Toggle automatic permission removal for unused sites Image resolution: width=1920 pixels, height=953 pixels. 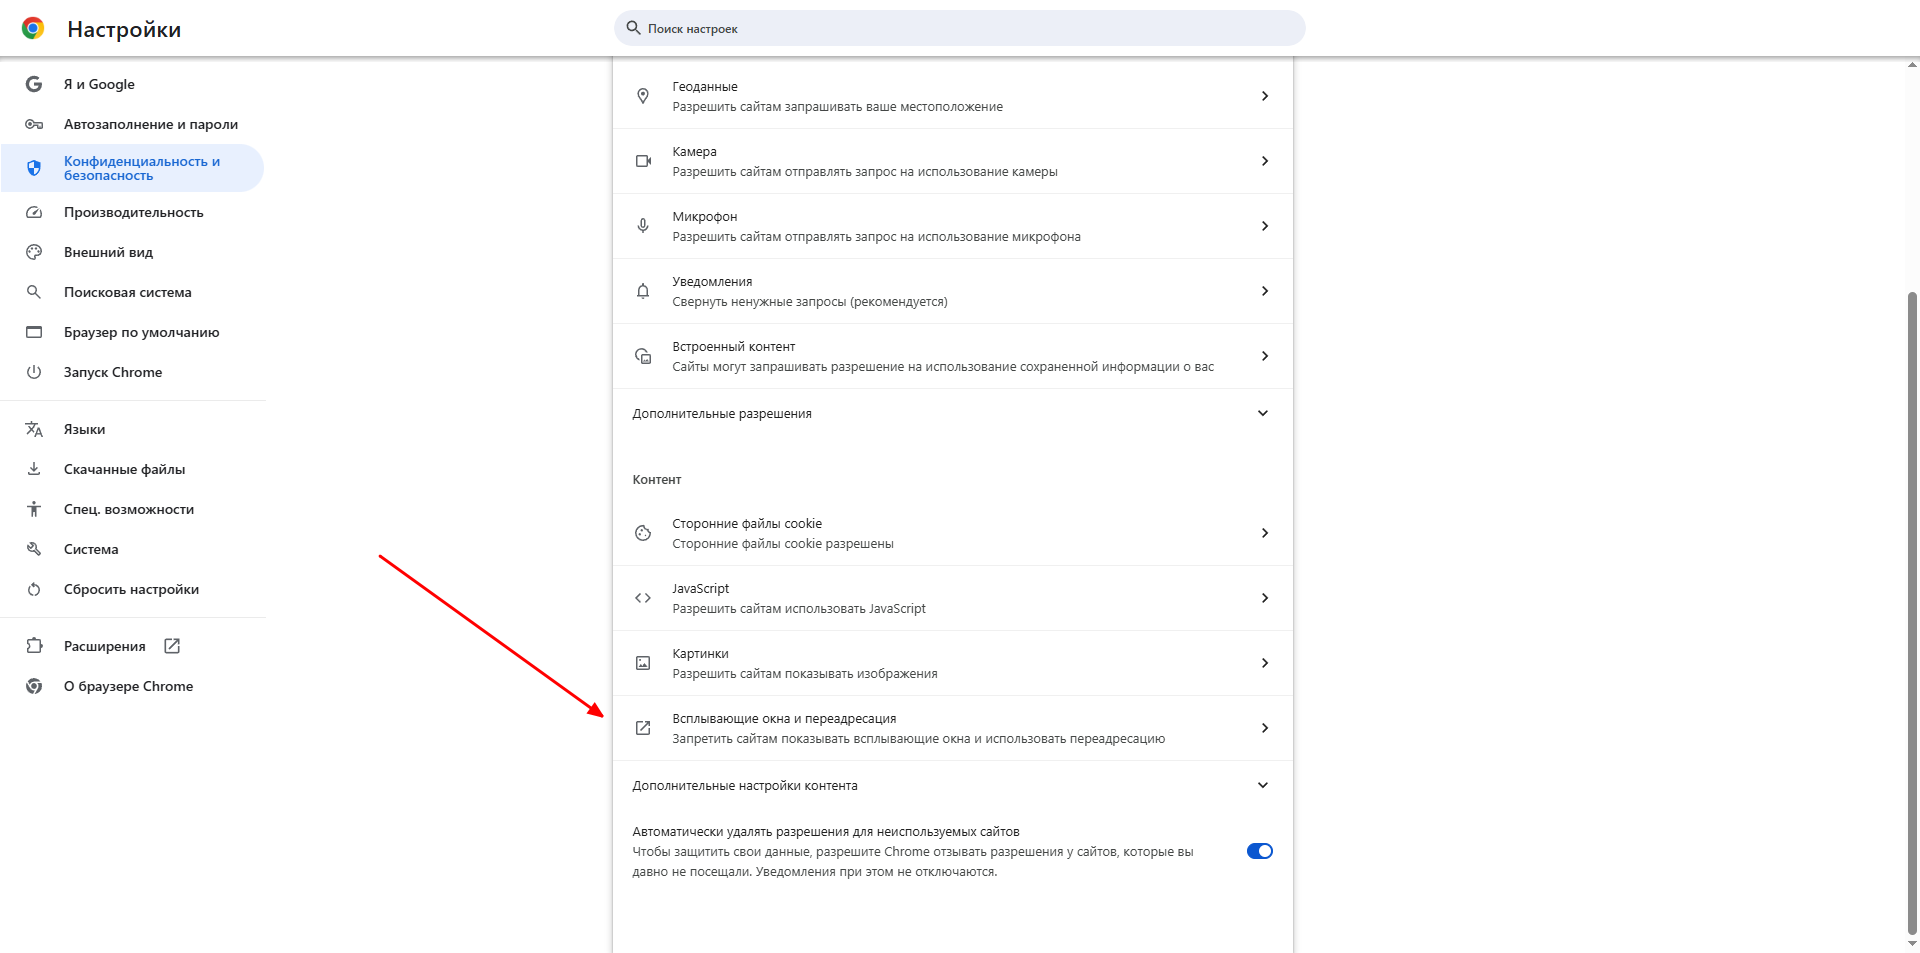pos(1259,851)
